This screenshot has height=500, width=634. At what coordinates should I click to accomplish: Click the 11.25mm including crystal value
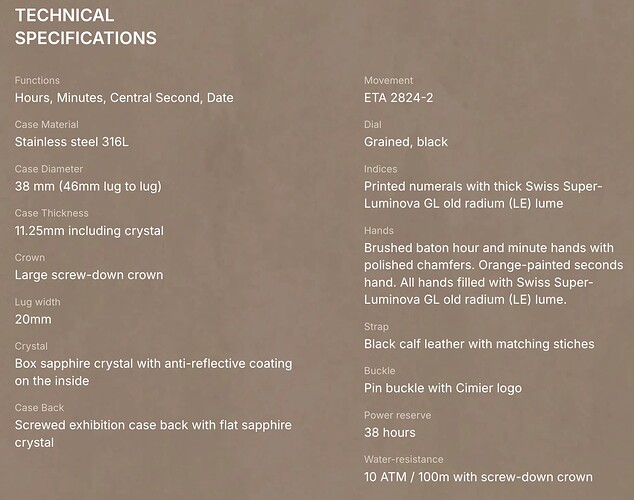(89, 231)
